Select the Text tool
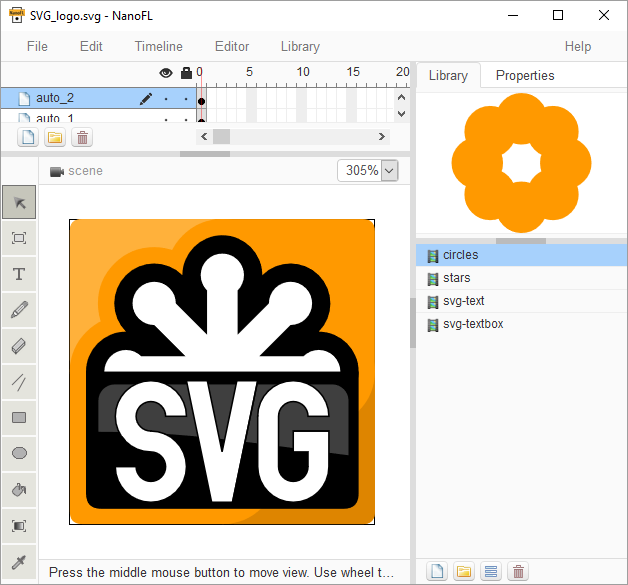 [19, 274]
